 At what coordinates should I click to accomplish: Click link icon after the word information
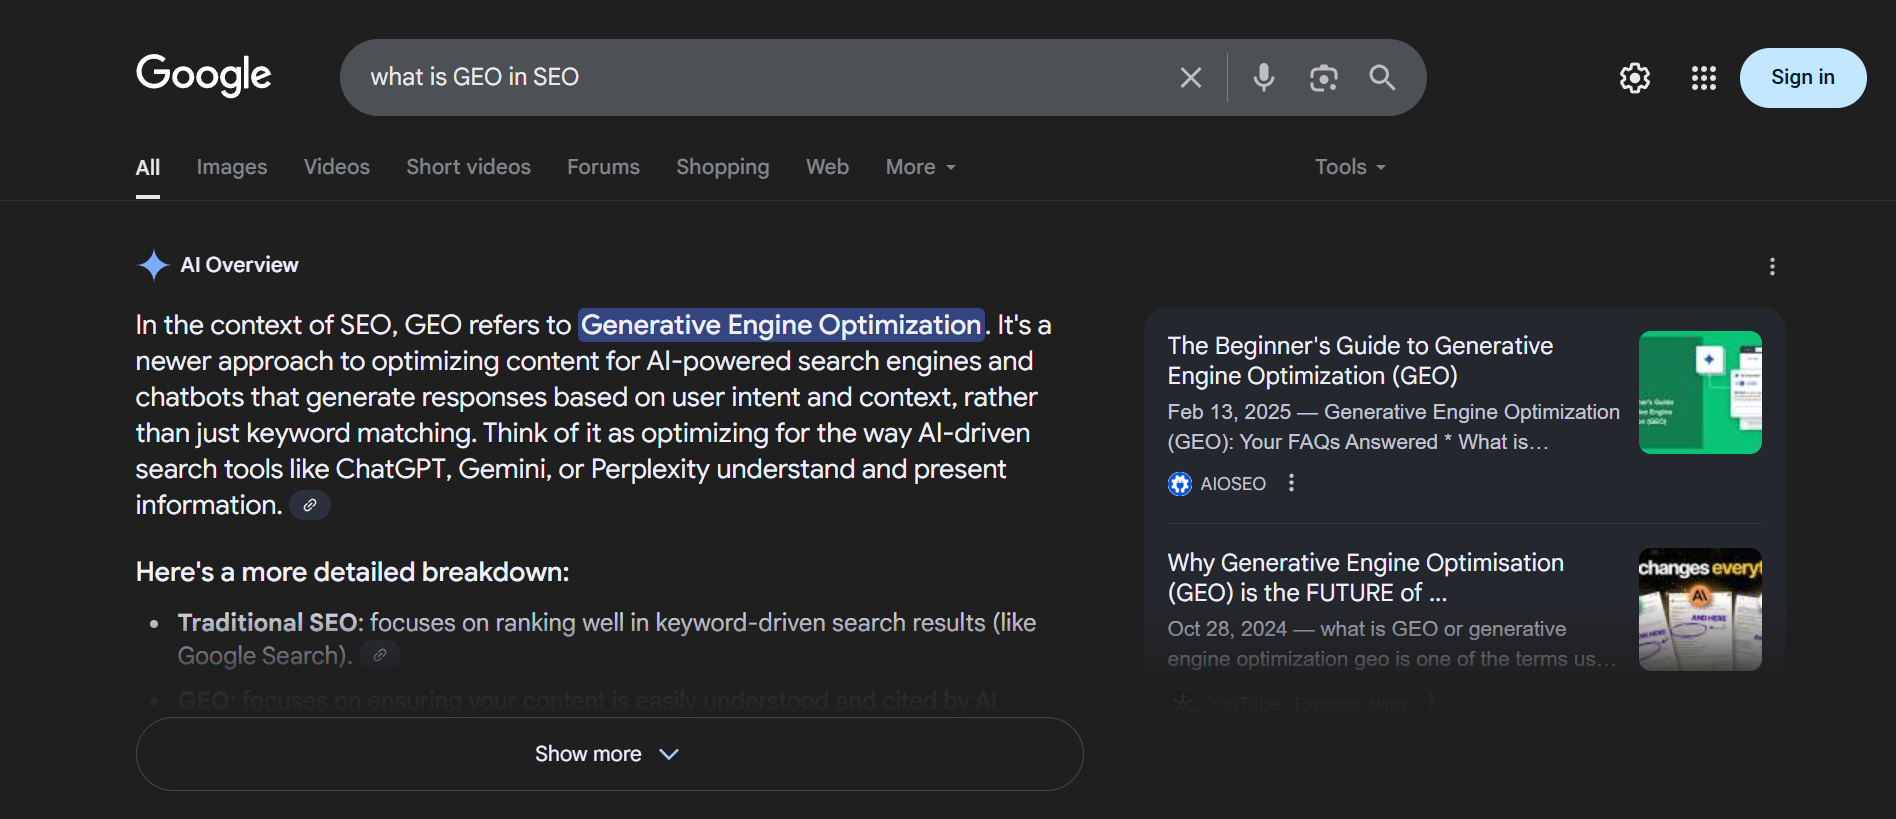pos(310,505)
